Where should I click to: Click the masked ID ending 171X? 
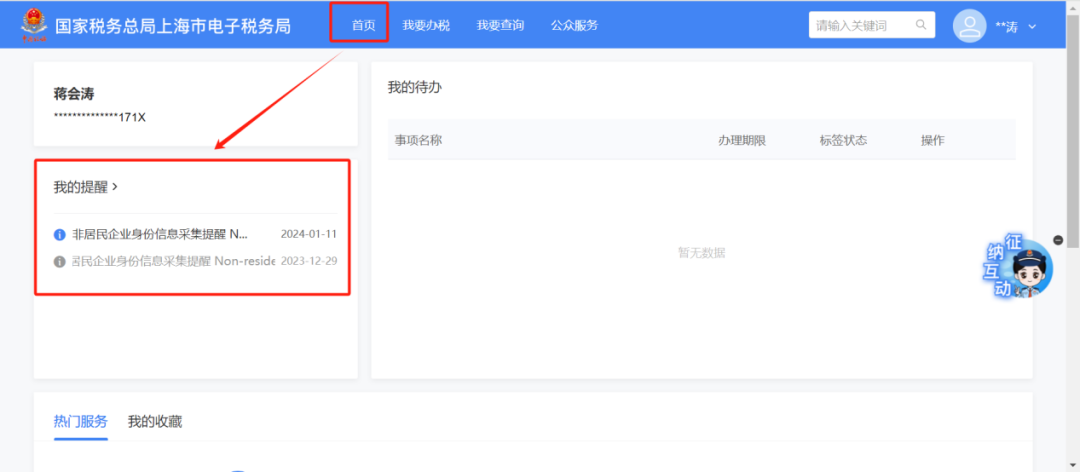100,117
